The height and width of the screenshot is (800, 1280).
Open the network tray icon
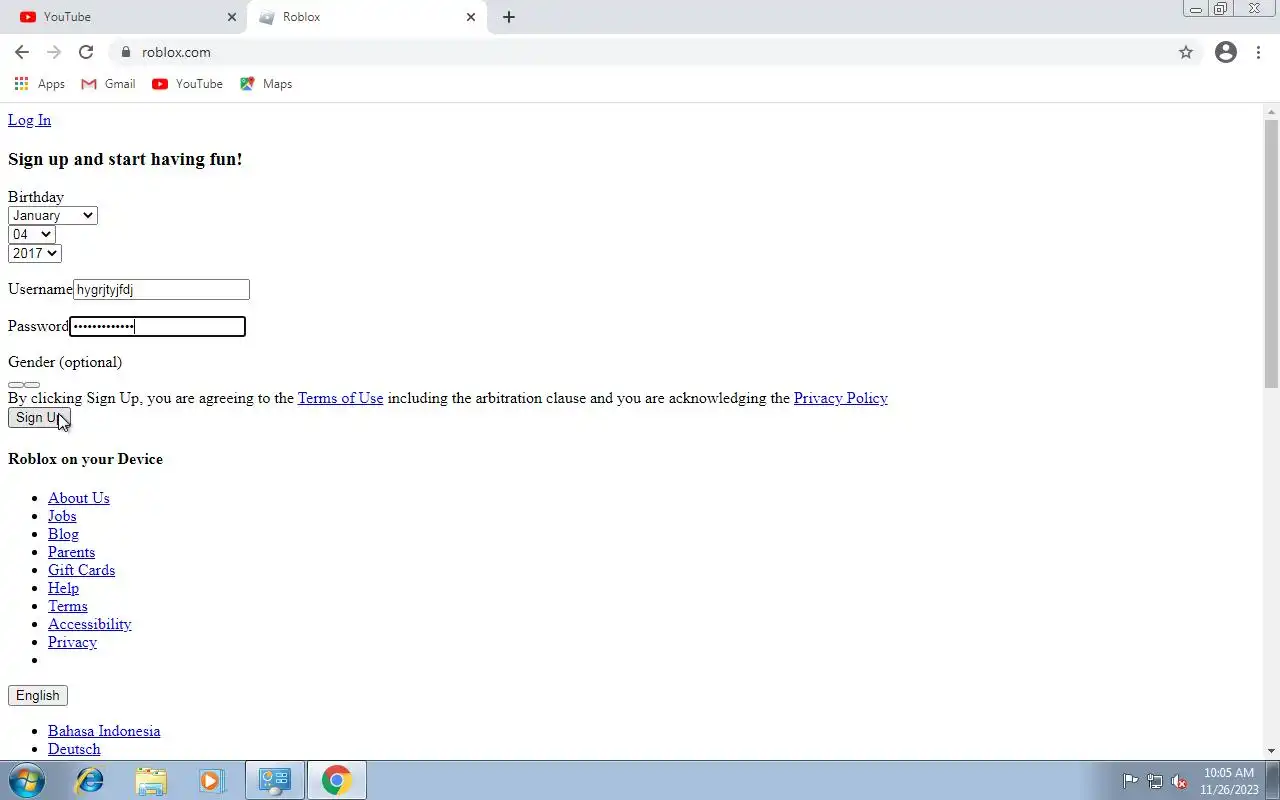click(x=1155, y=781)
